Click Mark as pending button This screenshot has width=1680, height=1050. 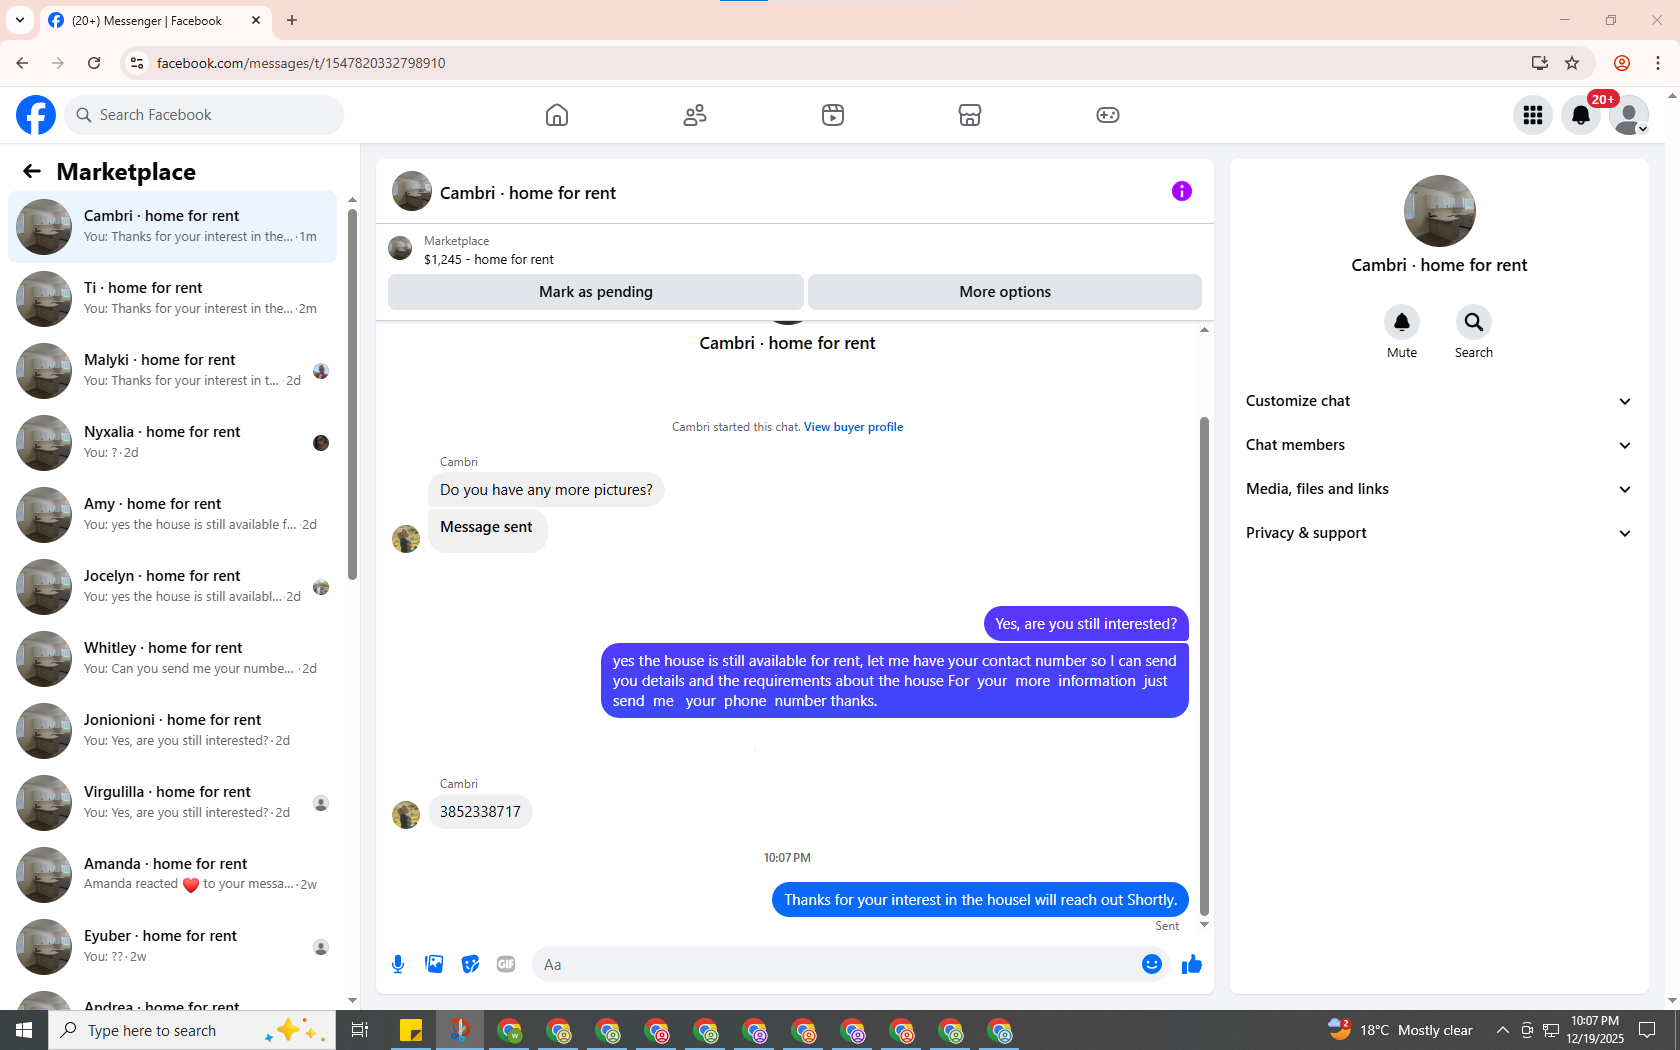(596, 292)
